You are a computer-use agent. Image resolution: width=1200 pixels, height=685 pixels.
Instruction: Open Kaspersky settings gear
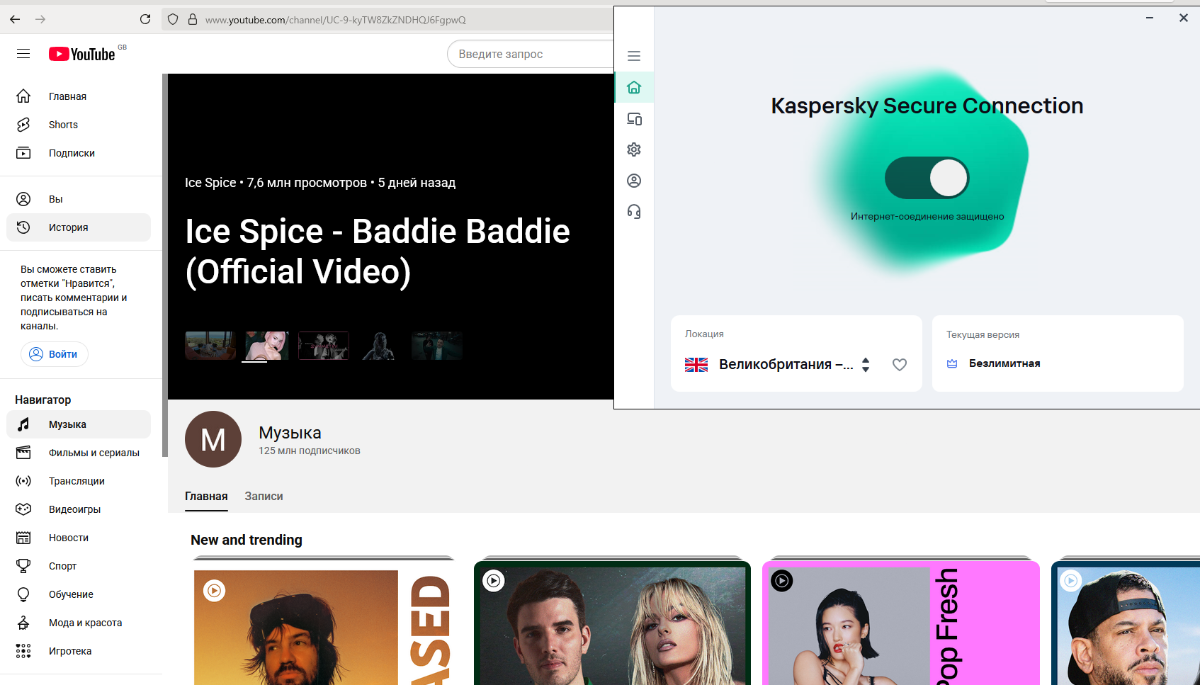tap(634, 150)
